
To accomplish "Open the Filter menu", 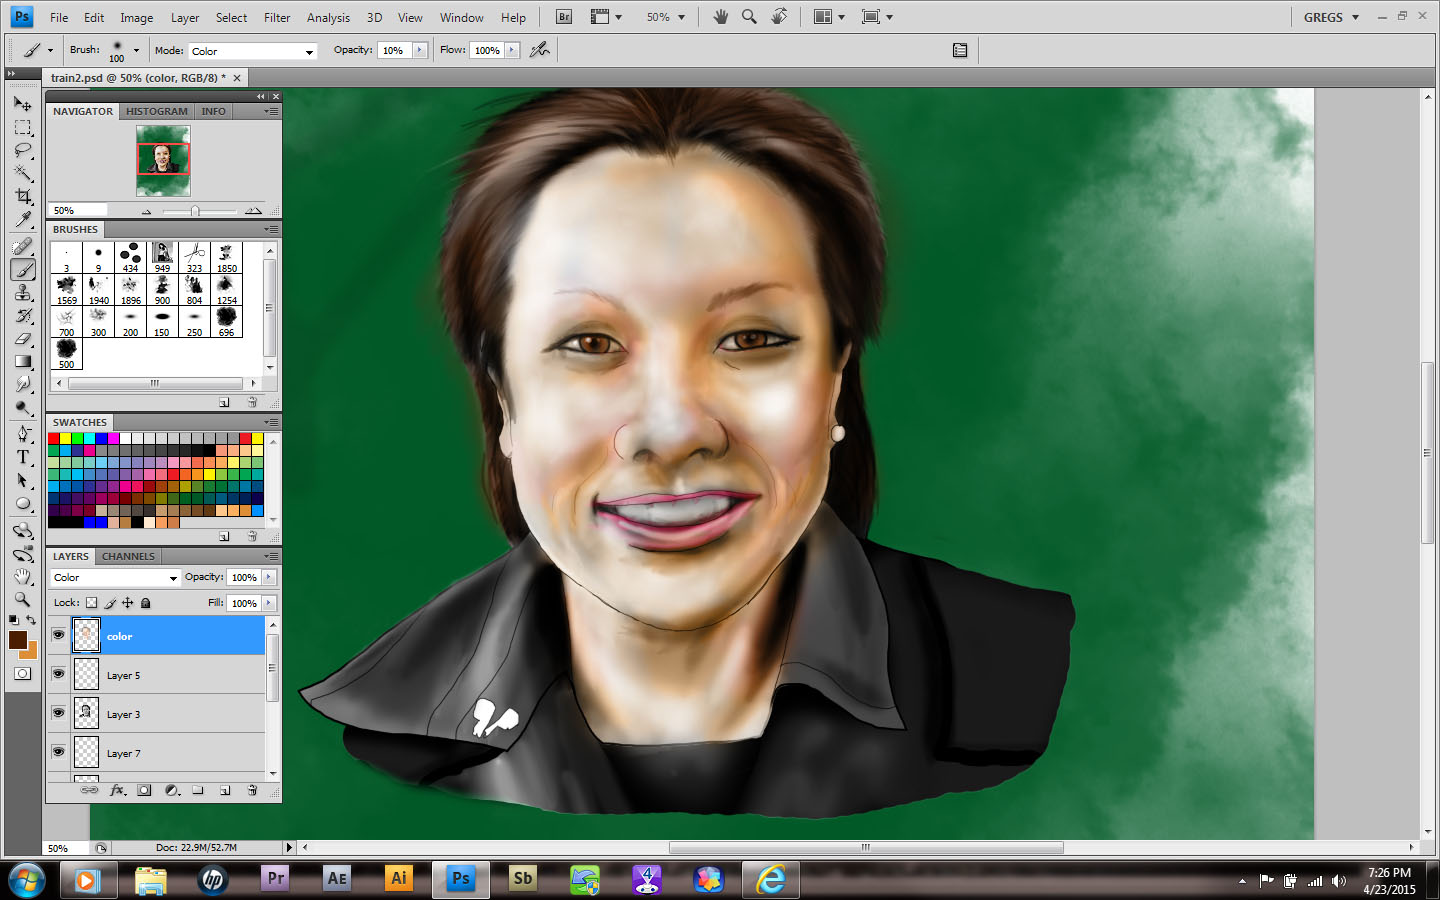I will [277, 18].
